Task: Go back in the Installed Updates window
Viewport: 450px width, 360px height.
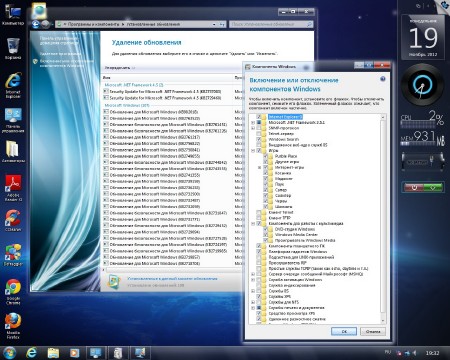Action: coord(36,24)
